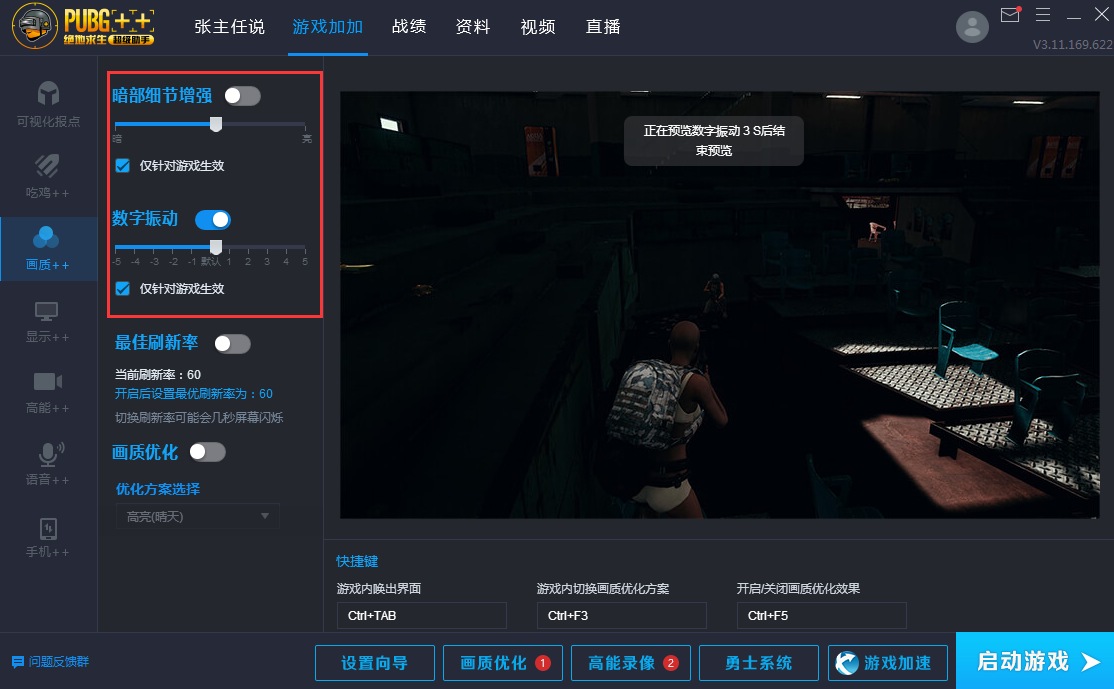Open the 高能++ camera section

click(48, 393)
